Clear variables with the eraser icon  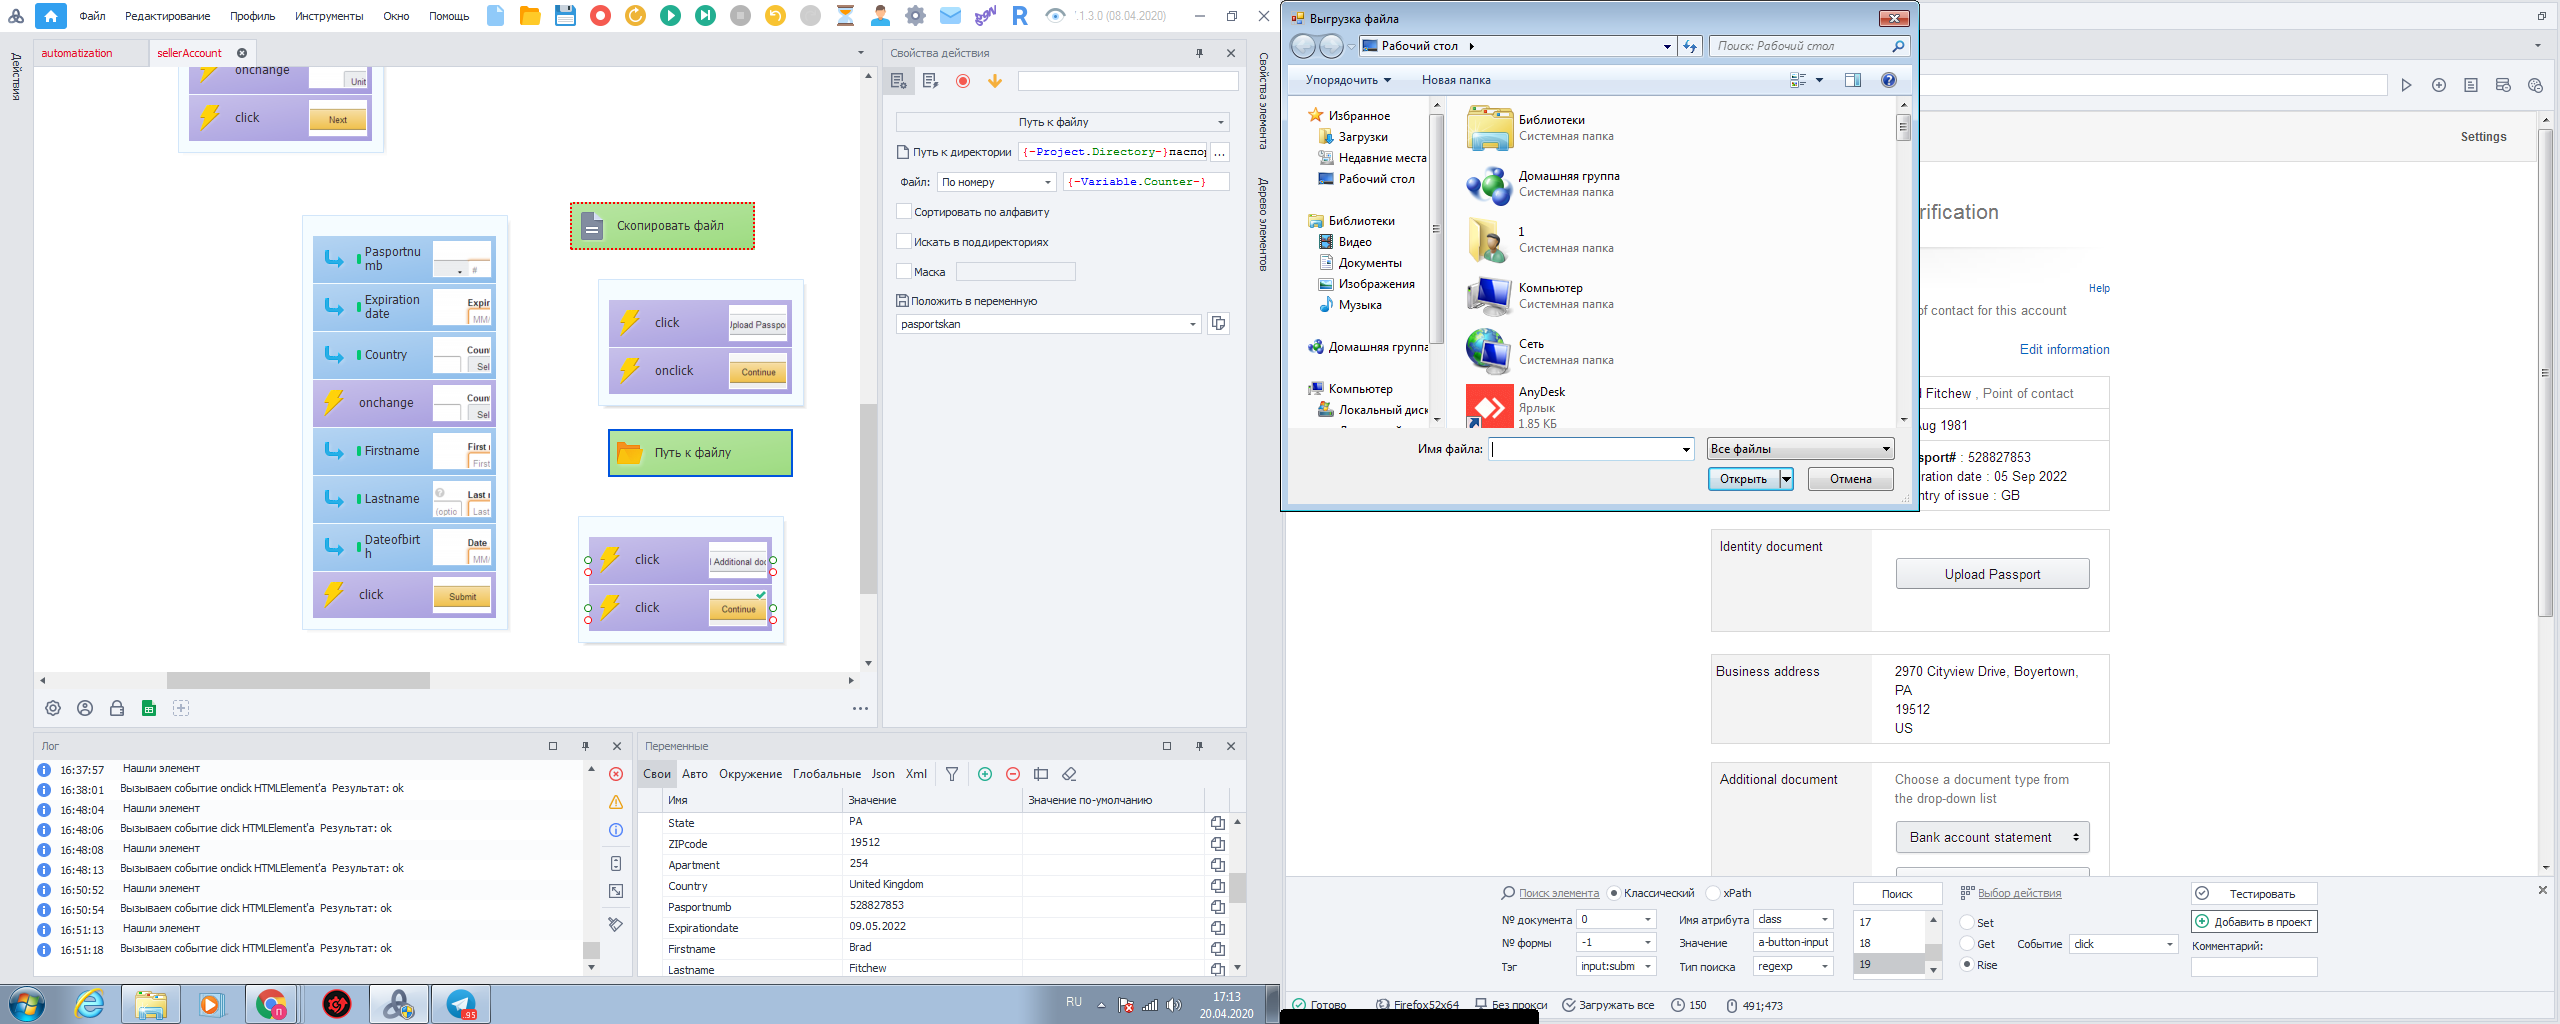point(1069,774)
